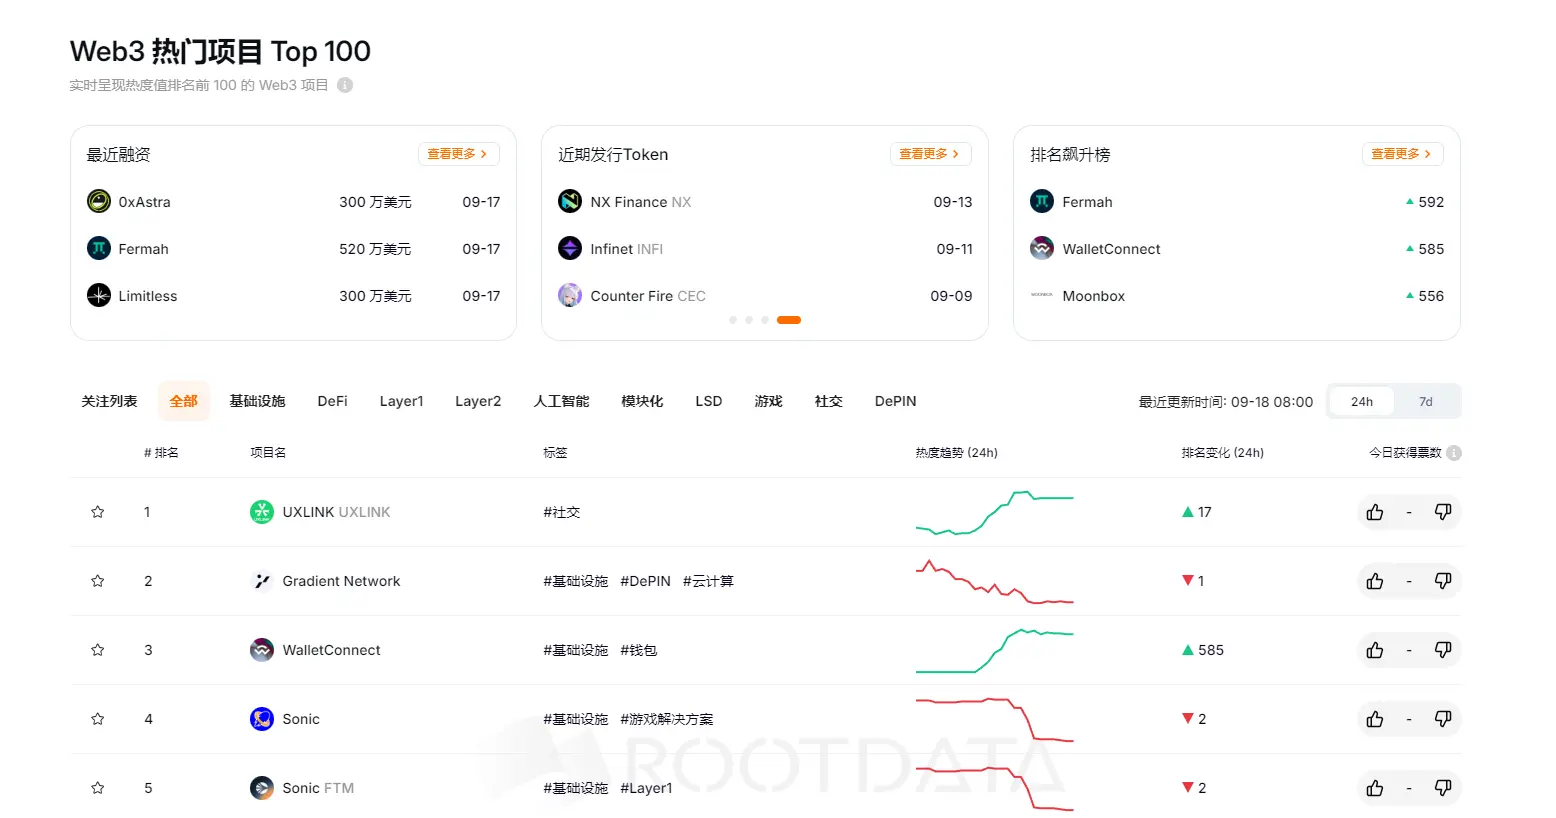Screen dimensions: 1556x818
Task: Click the Counter Fire CEC token icon
Action: click(x=569, y=295)
